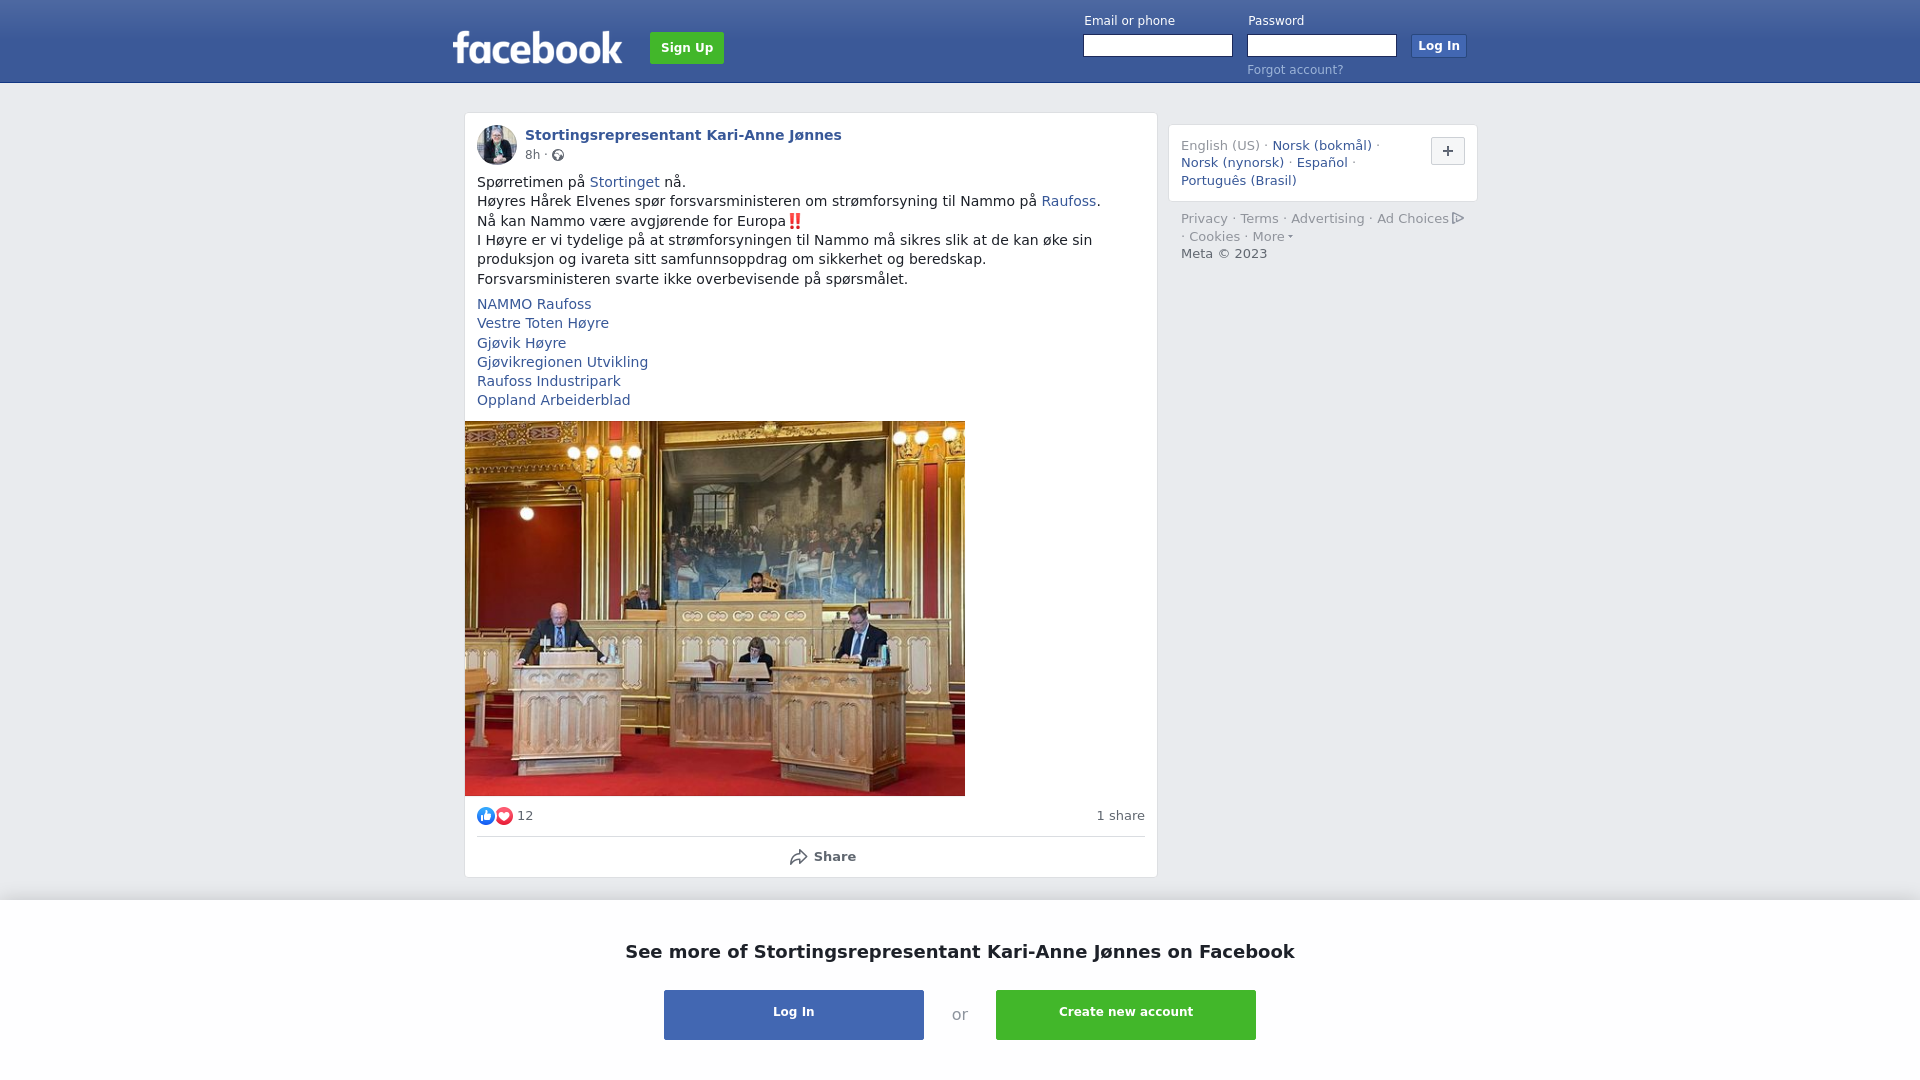Switch language to Norsk (bokmål)
1920x1080 pixels.
1322,146
